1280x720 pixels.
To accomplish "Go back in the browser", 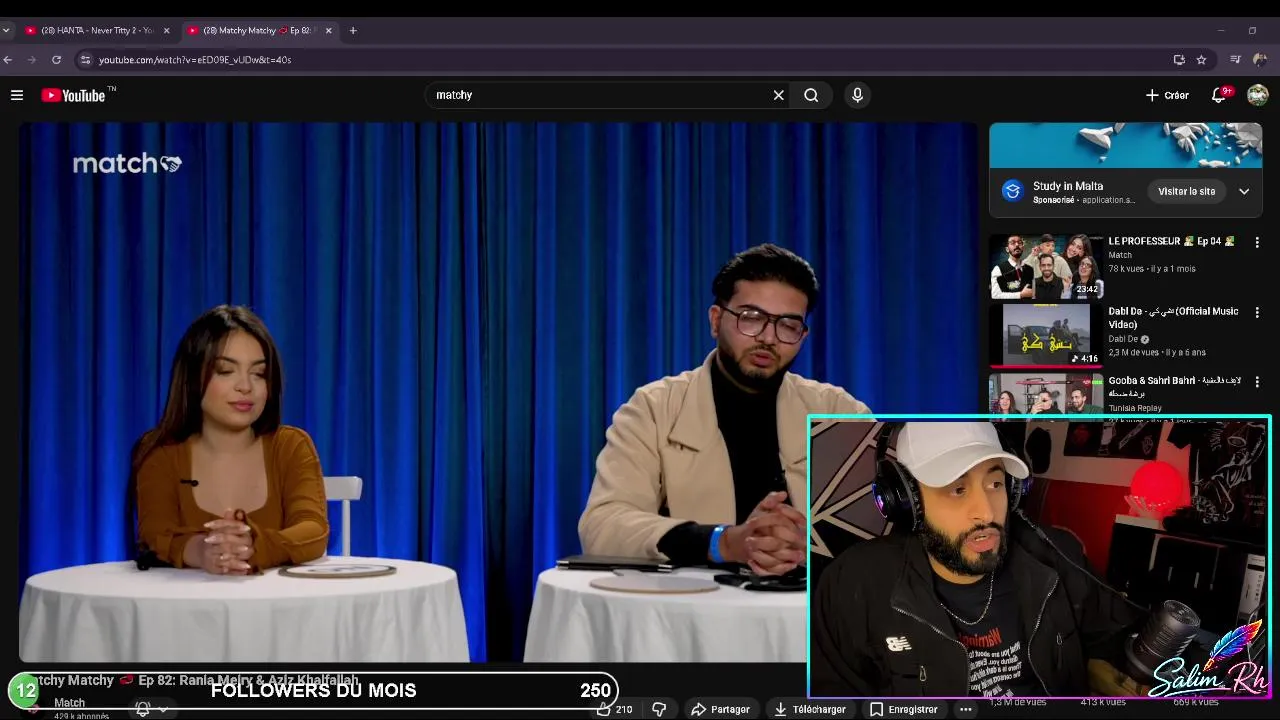I will coord(8,60).
